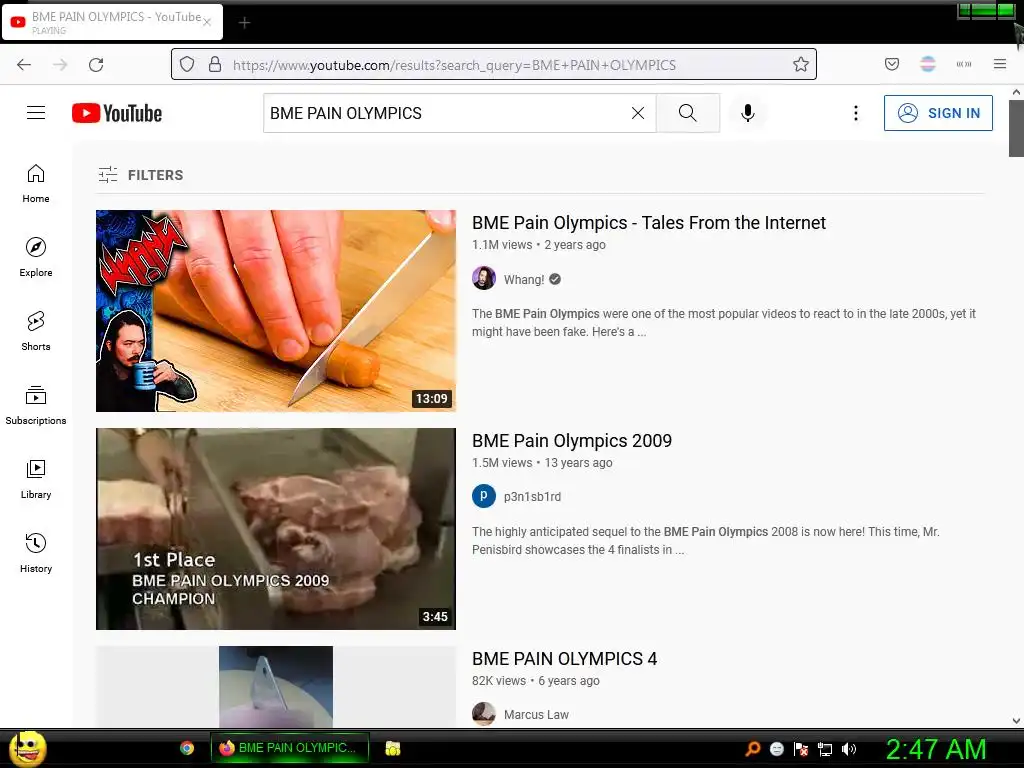Image resolution: width=1024 pixels, height=768 pixels.
Task: Click the magnifier tray icon
Action: [x=752, y=748]
